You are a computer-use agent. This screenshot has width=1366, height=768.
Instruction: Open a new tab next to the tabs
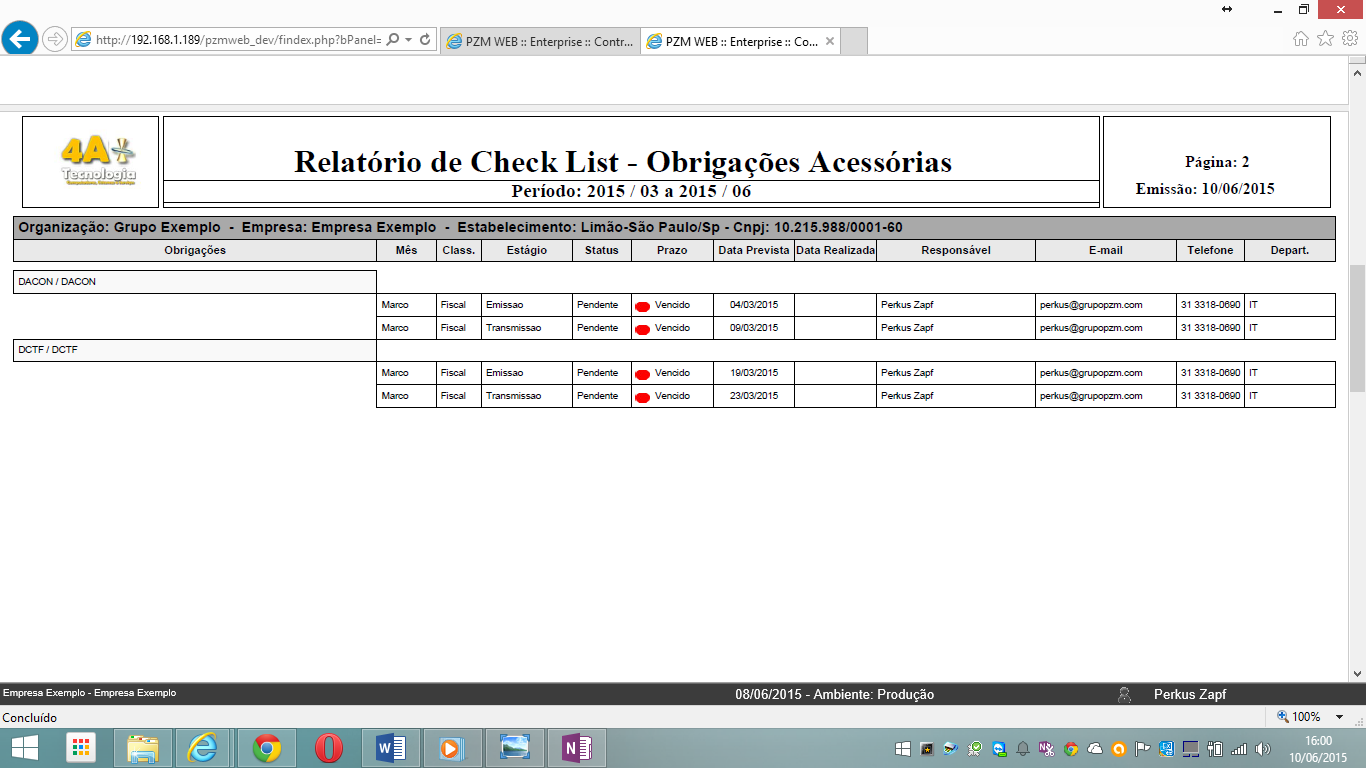854,42
